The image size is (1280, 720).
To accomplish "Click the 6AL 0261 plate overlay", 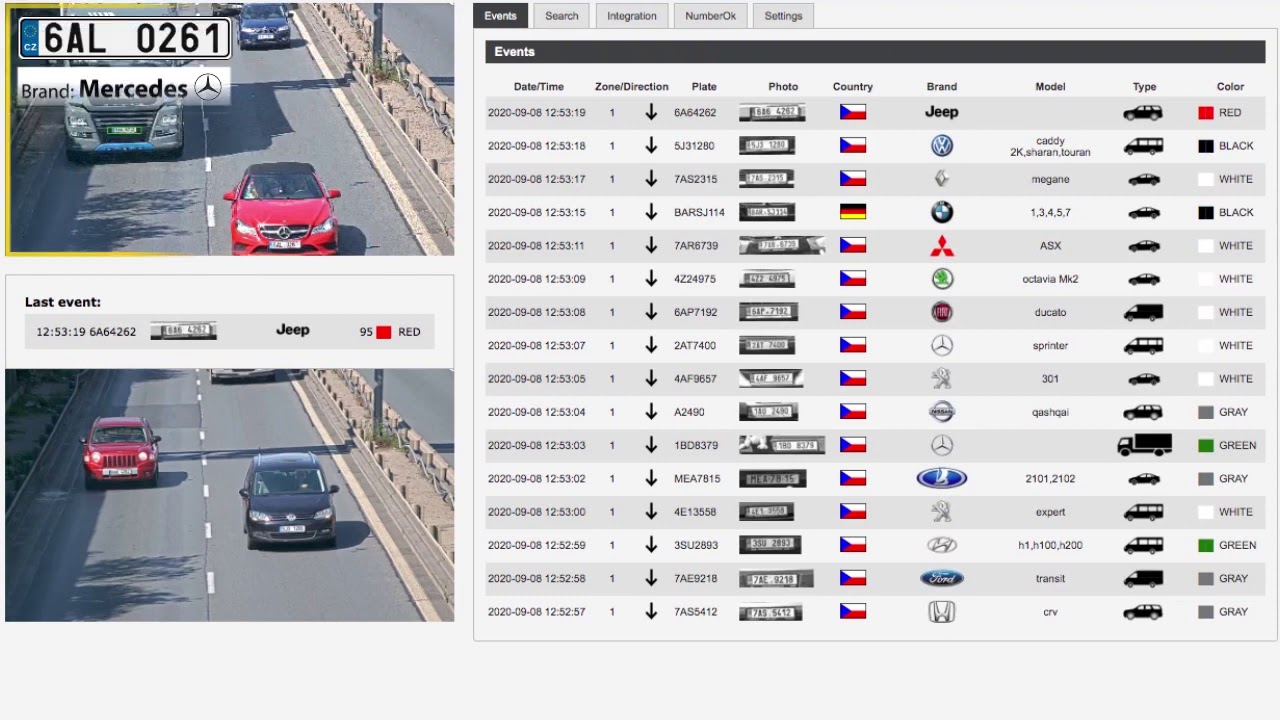I will tap(125, 38).
